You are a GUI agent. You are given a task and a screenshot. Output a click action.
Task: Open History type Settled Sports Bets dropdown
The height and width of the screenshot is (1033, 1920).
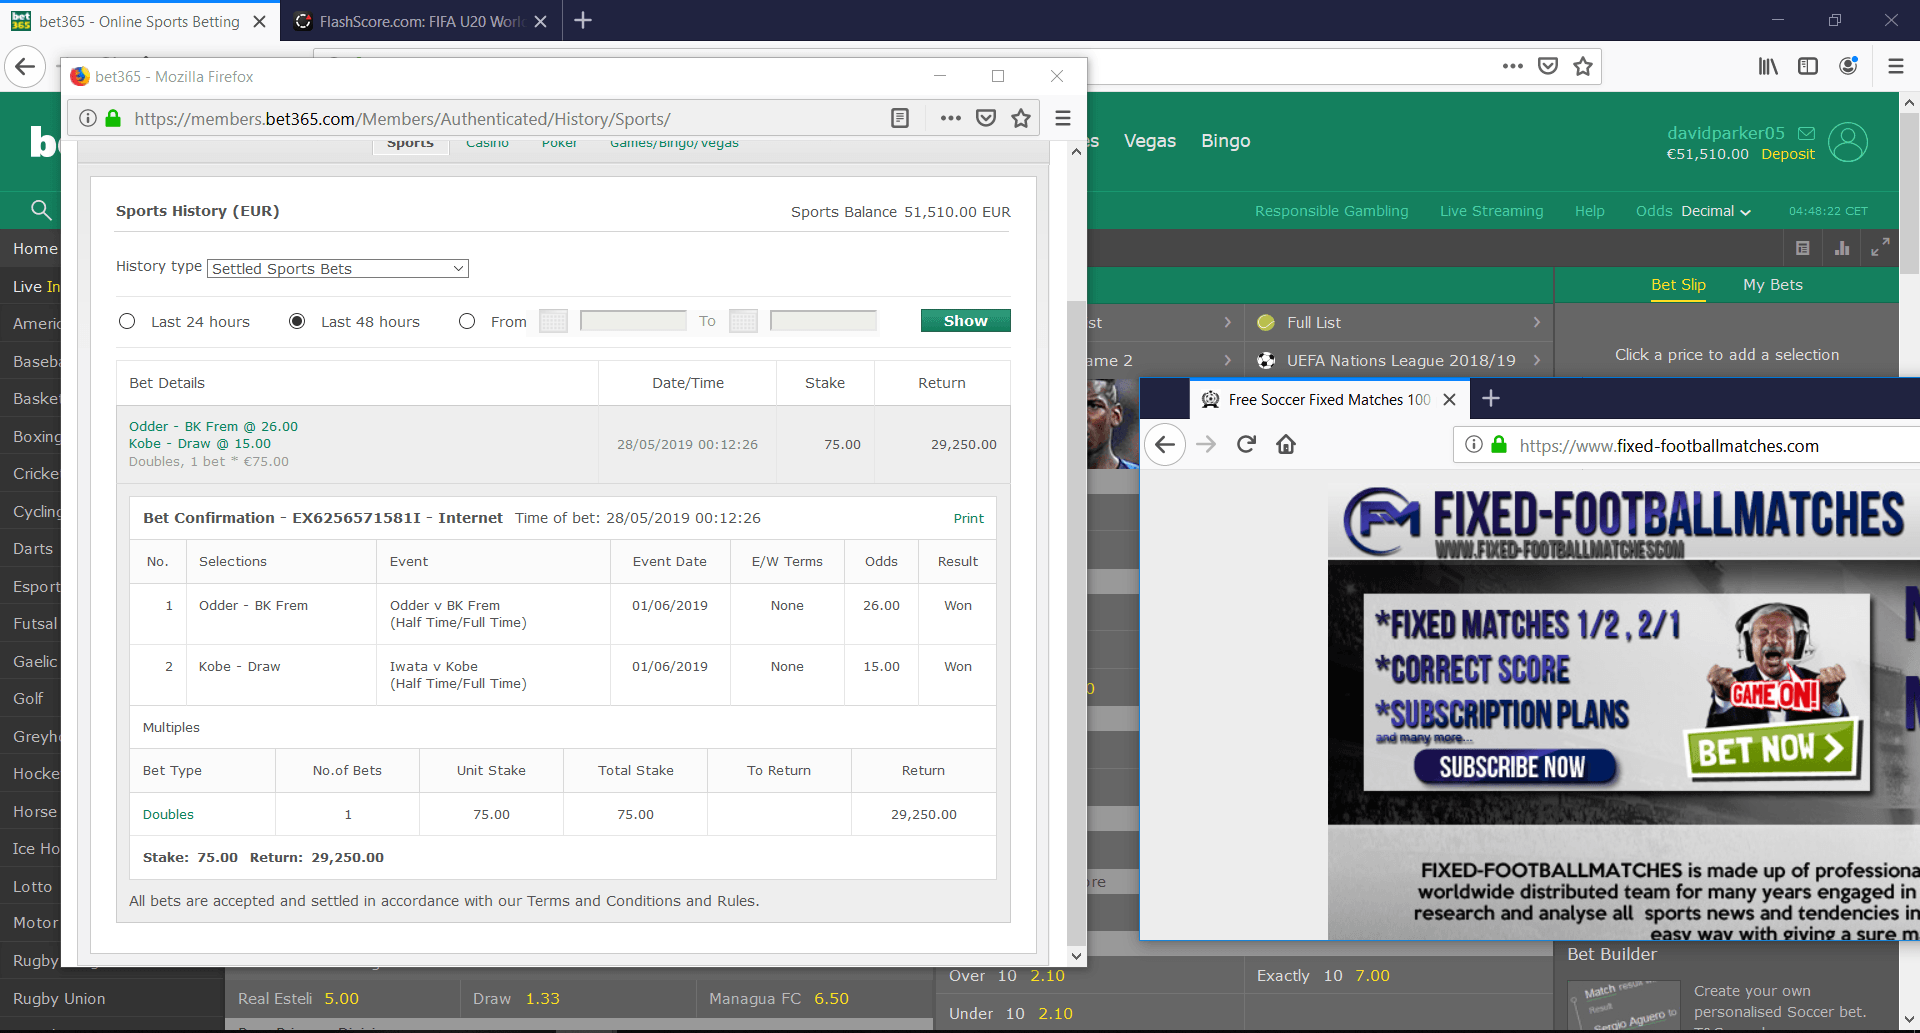(x=338, y=268)
